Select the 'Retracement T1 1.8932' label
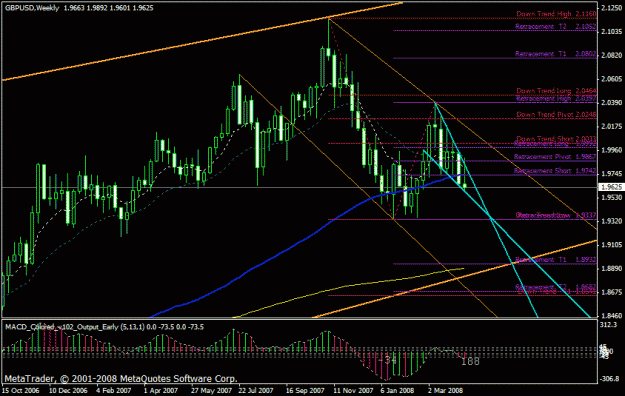 [x=556, y=260]
